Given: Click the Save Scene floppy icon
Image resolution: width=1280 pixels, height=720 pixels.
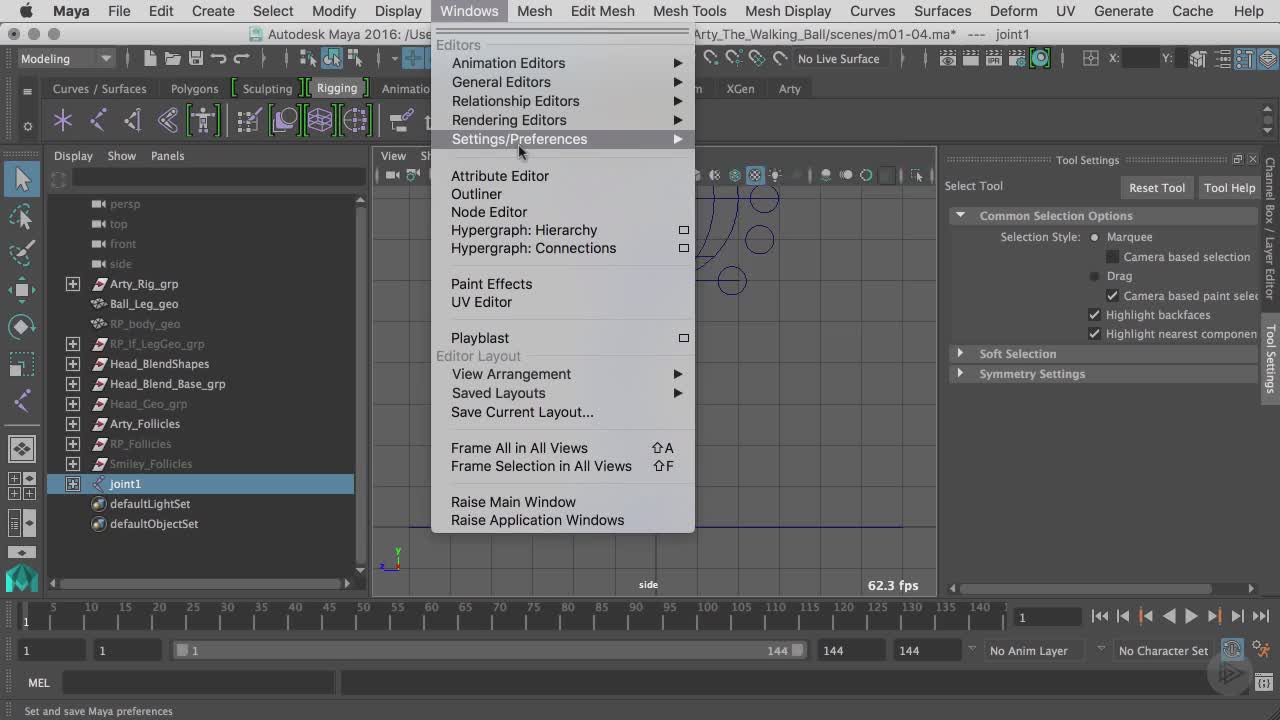Looking at the screenshot, I should (x=196, y=58).
